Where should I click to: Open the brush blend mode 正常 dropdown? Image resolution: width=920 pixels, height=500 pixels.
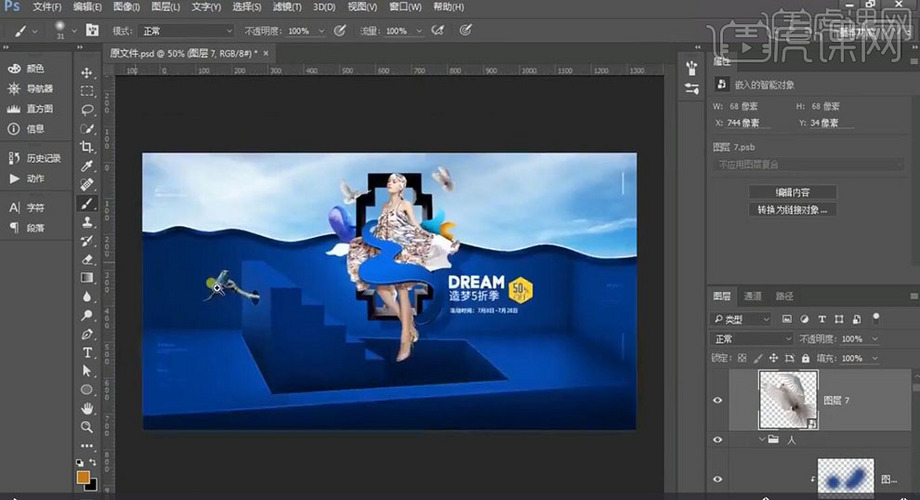coord(185,31)
